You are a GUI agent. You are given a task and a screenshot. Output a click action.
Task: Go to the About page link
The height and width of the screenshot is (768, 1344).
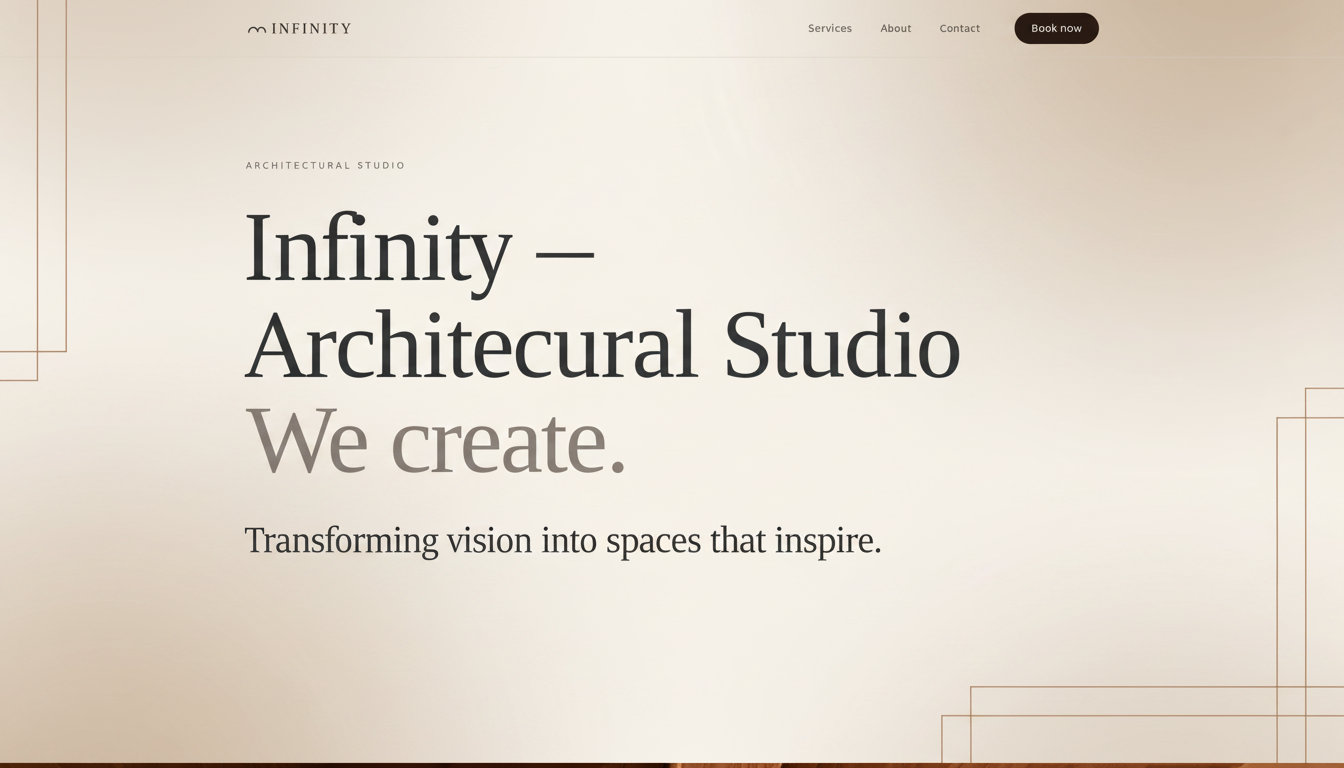click(x=896, y=28)
